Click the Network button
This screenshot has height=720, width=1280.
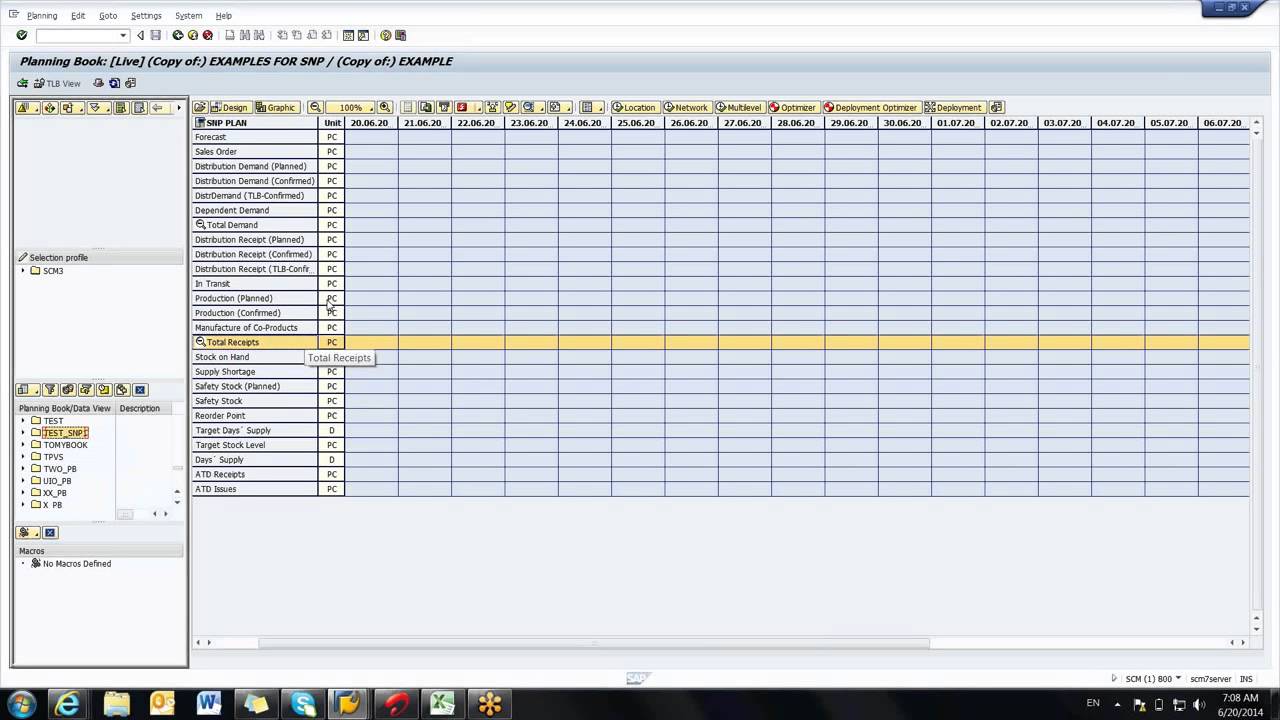(x=686, y=107)
